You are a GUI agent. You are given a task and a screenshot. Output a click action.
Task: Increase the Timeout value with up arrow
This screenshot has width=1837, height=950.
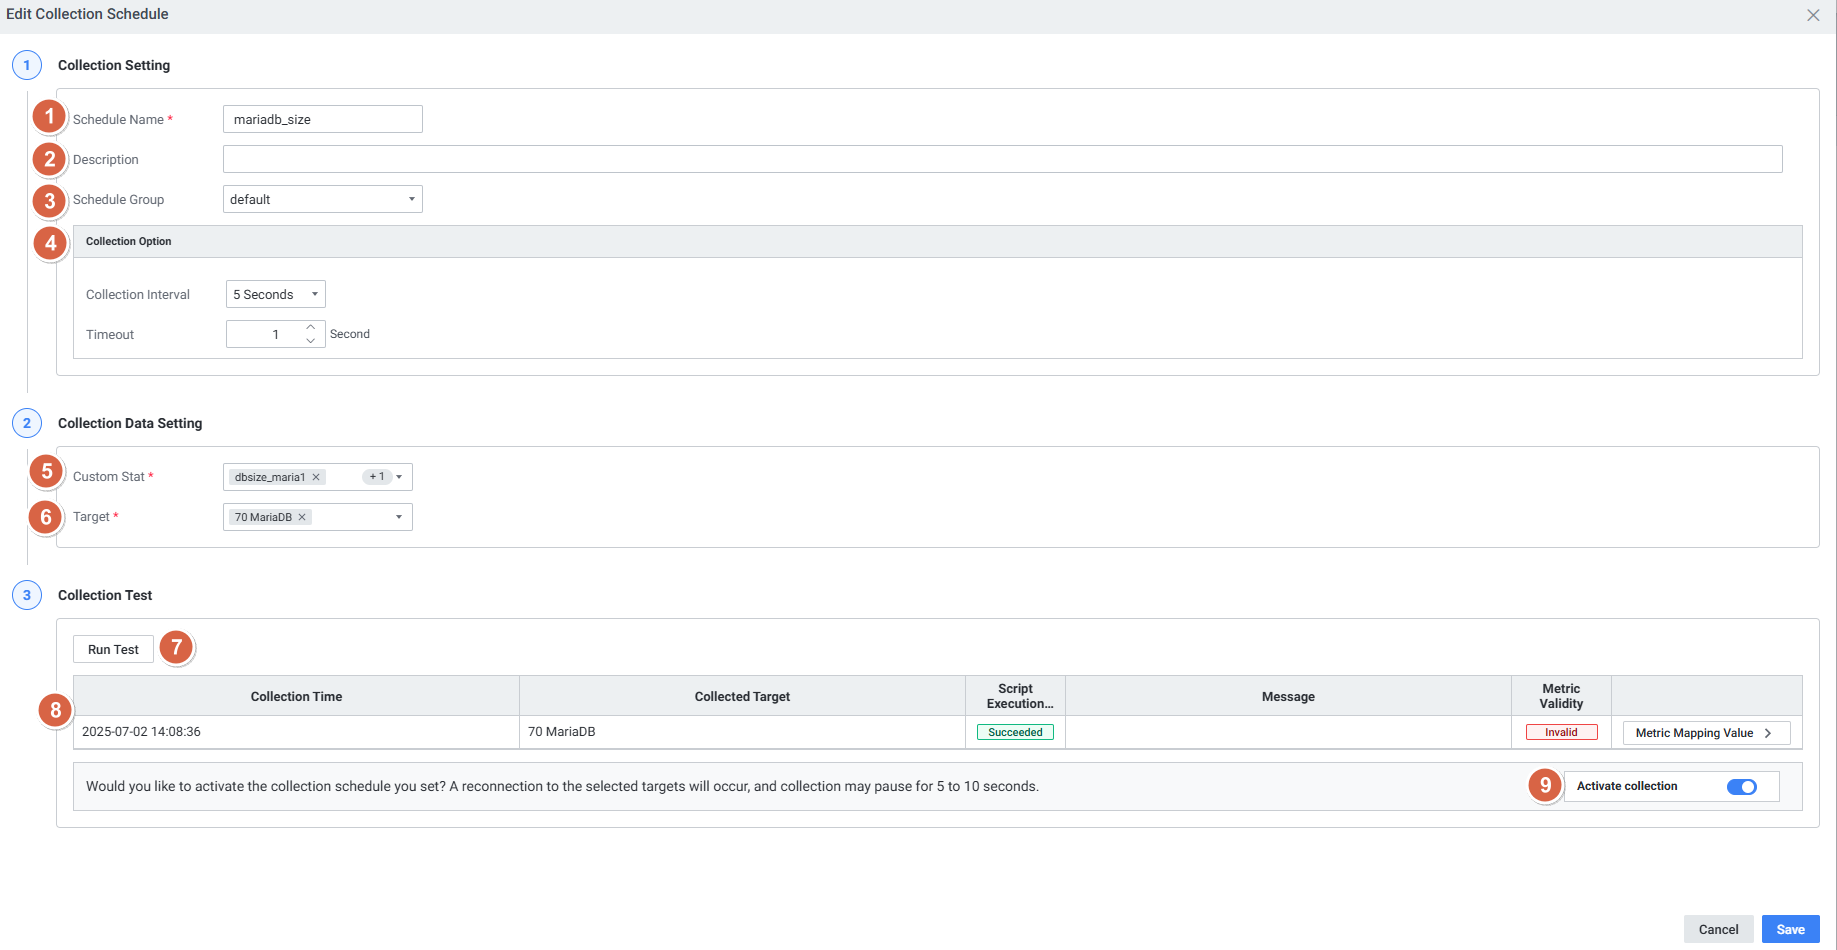point(311,327)
